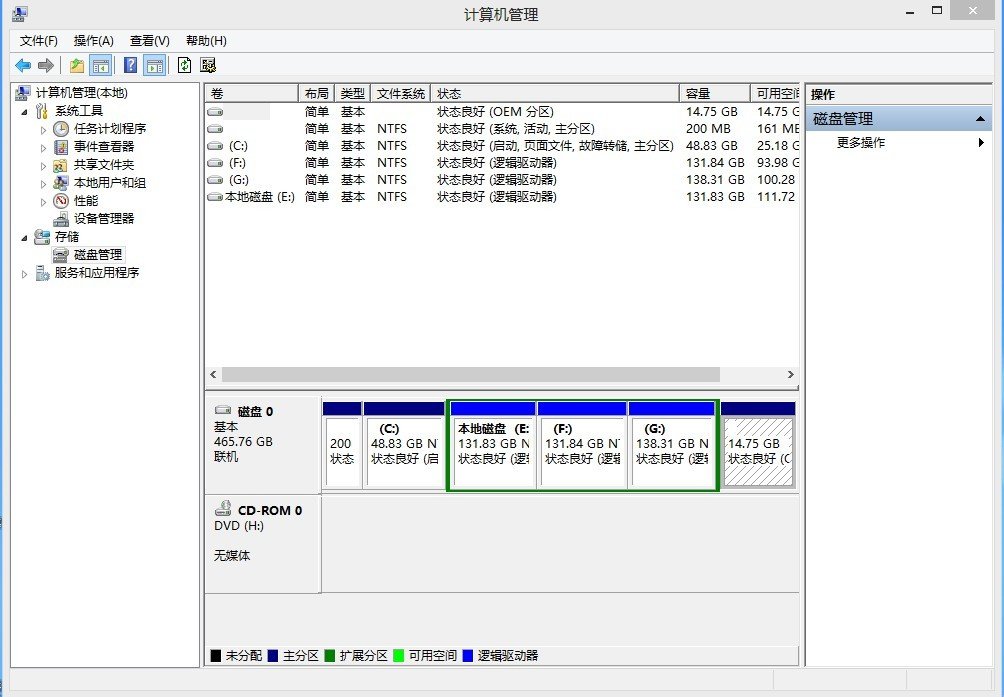Click the 磁盘 0 disk label icon
1004x697 pixels.
[x=223, y=411]
